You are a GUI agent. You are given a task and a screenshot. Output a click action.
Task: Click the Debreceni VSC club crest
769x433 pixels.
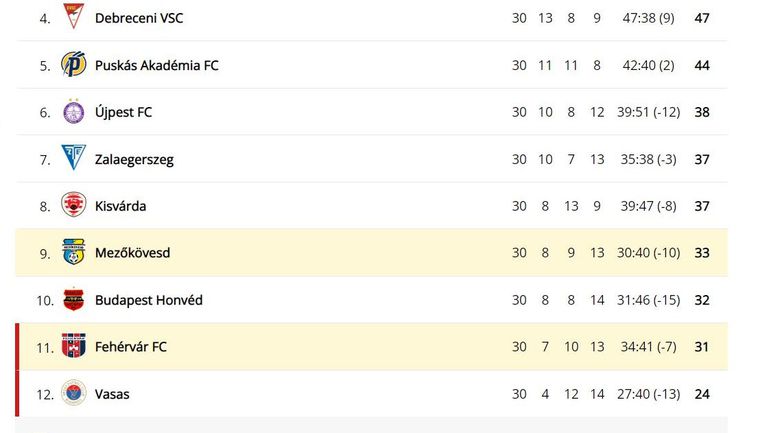click(x=74, y=16)
